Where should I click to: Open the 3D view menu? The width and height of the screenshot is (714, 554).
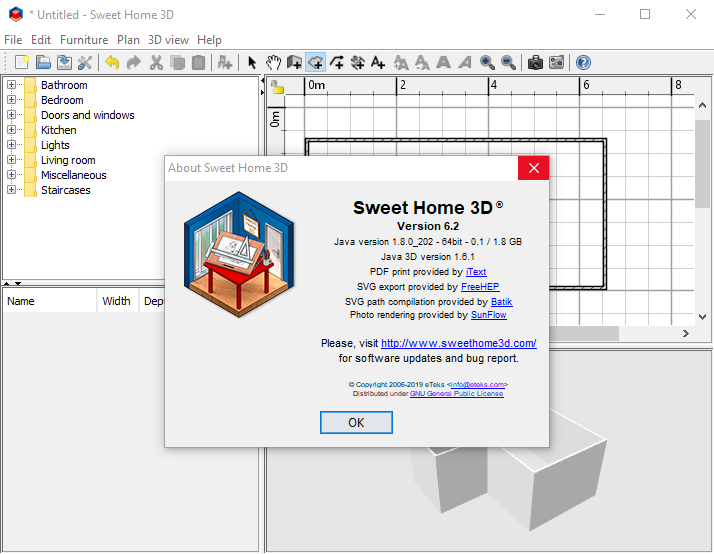click(168, 40)
